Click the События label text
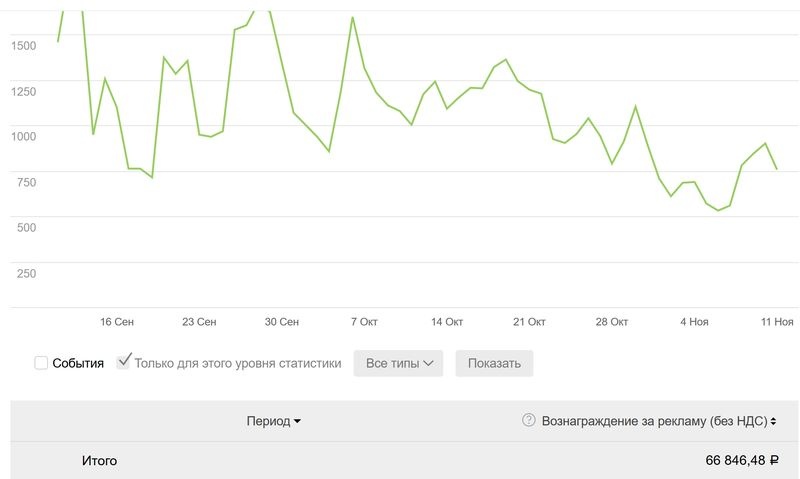The image size is (800, 479). click(x=78, y=363)
